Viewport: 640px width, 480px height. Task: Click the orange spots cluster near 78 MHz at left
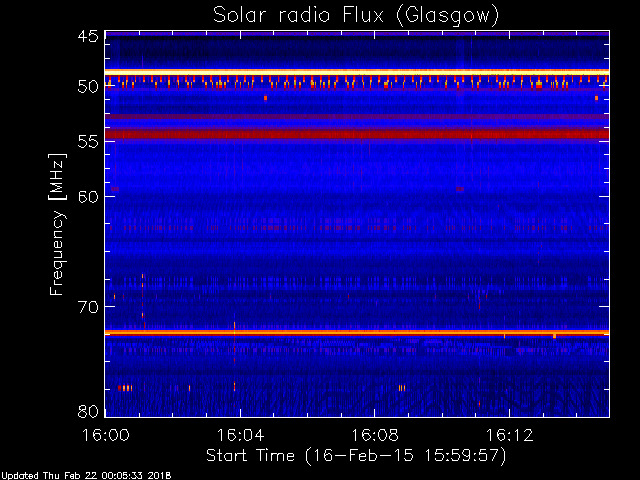pos(125,388)
